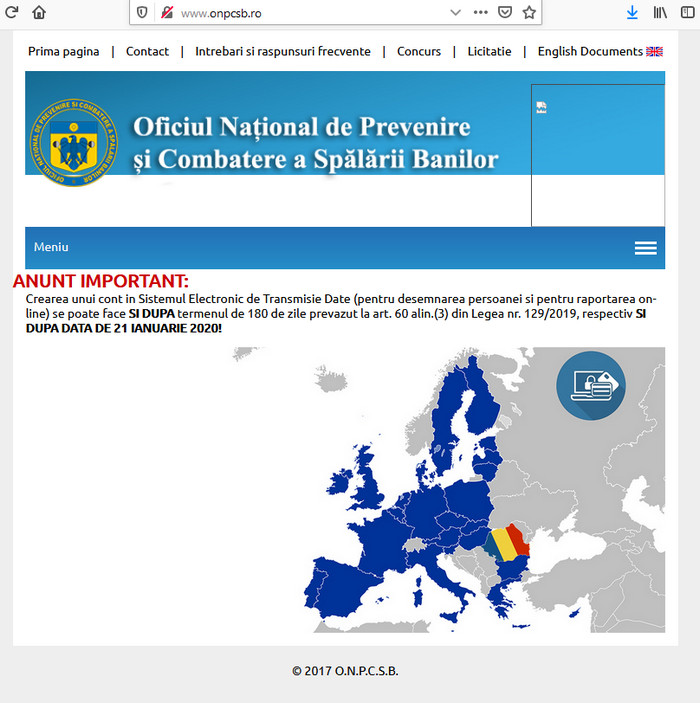
Task: Save page to Pocket
Action: (x=505, y=13)
